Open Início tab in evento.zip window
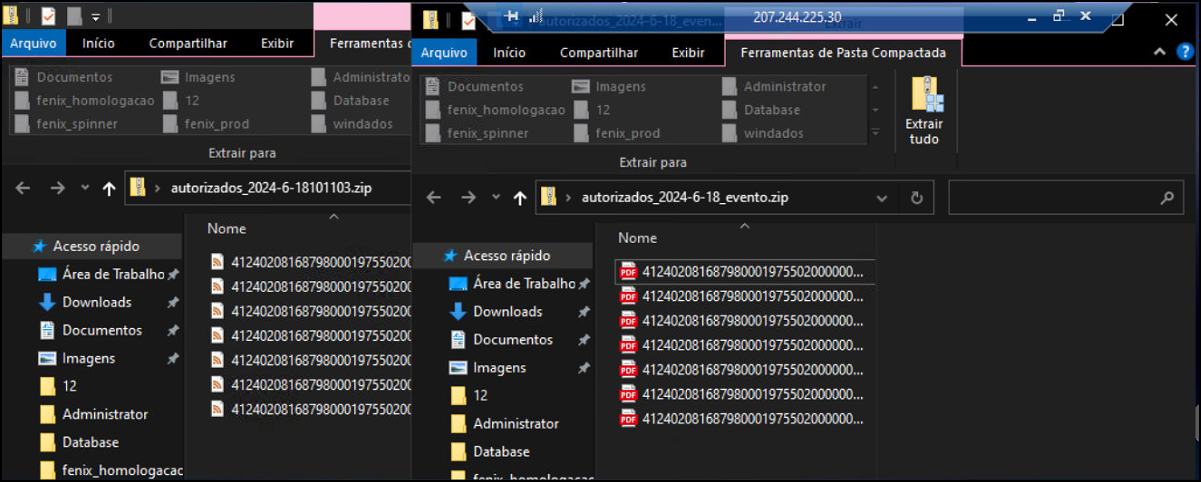 (509, 53)
